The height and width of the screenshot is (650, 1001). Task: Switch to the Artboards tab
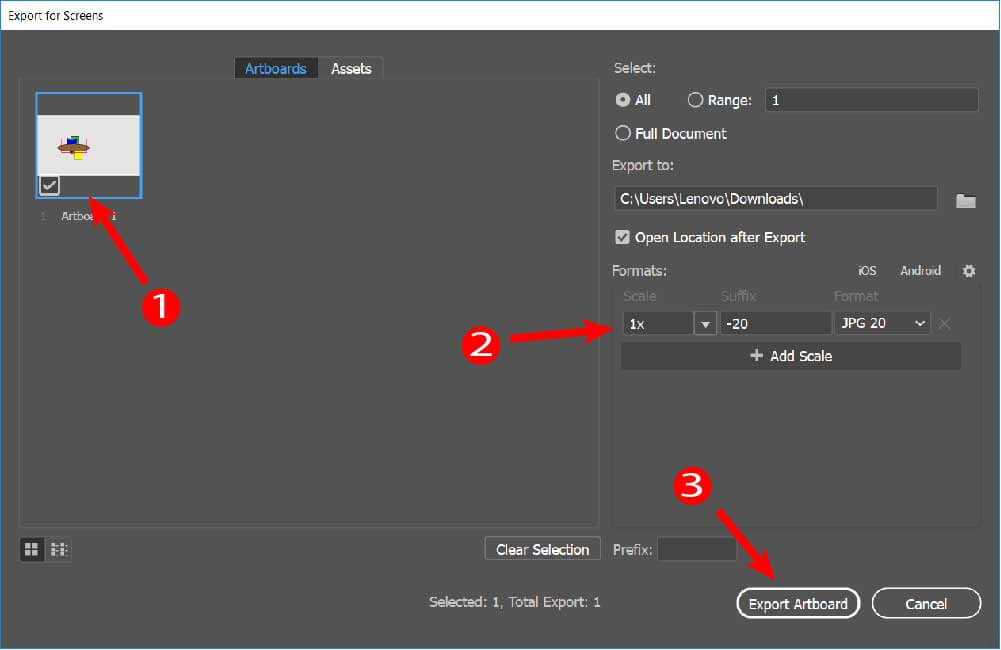275,68
